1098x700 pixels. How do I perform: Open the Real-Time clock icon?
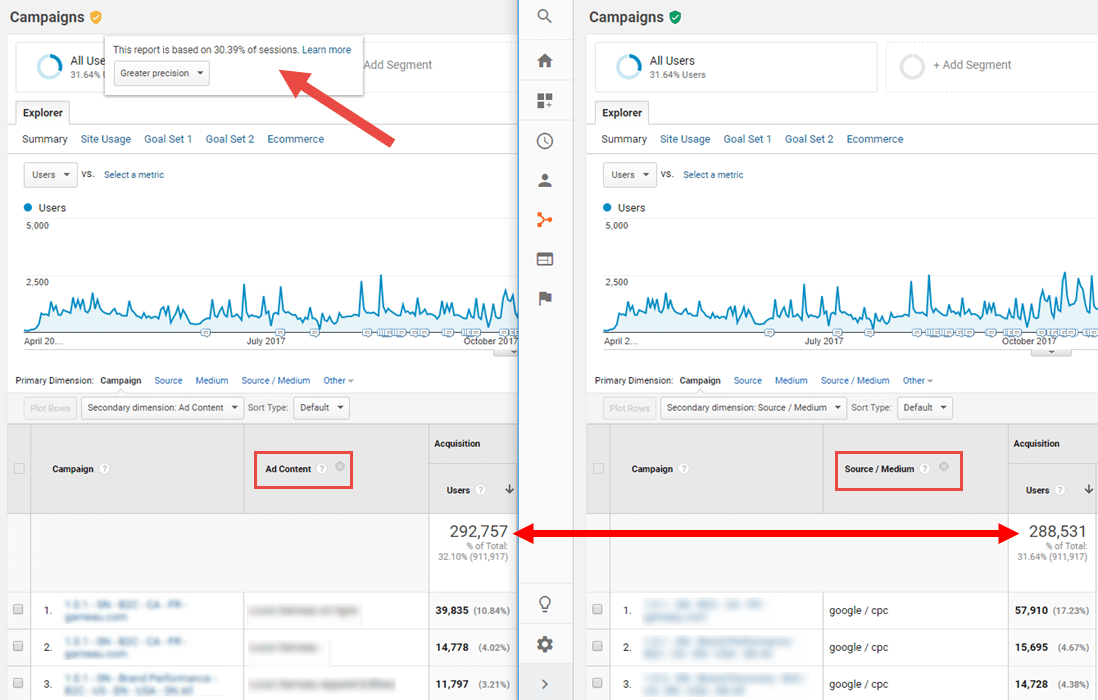click(545, 141)
